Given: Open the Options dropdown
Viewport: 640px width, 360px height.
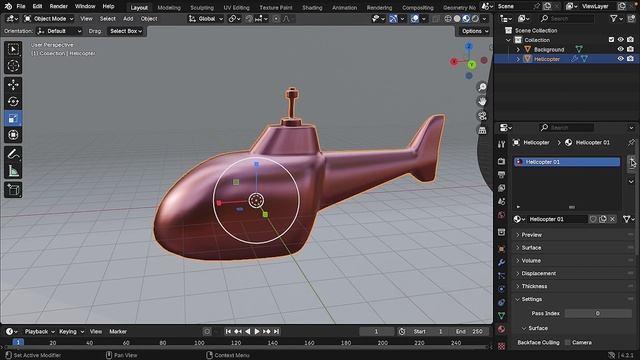Looking at the screenshot, I should click(475, 31).
